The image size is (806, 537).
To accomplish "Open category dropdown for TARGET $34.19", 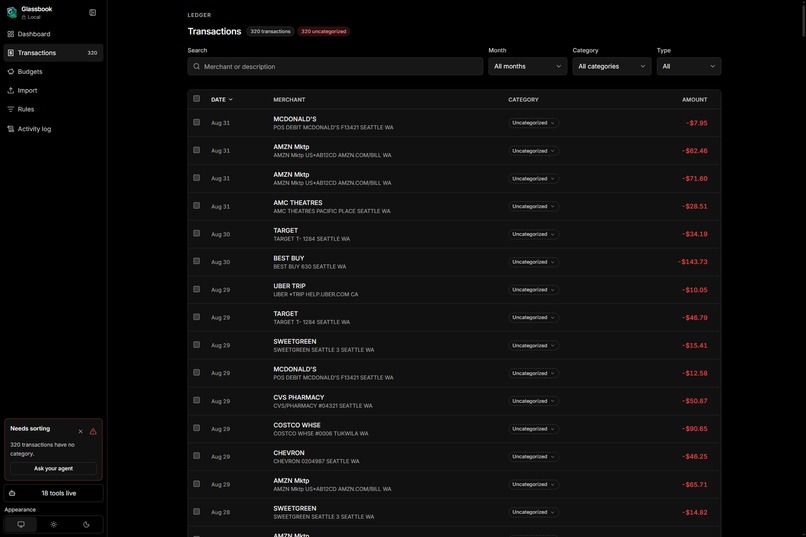I will 534,234.
